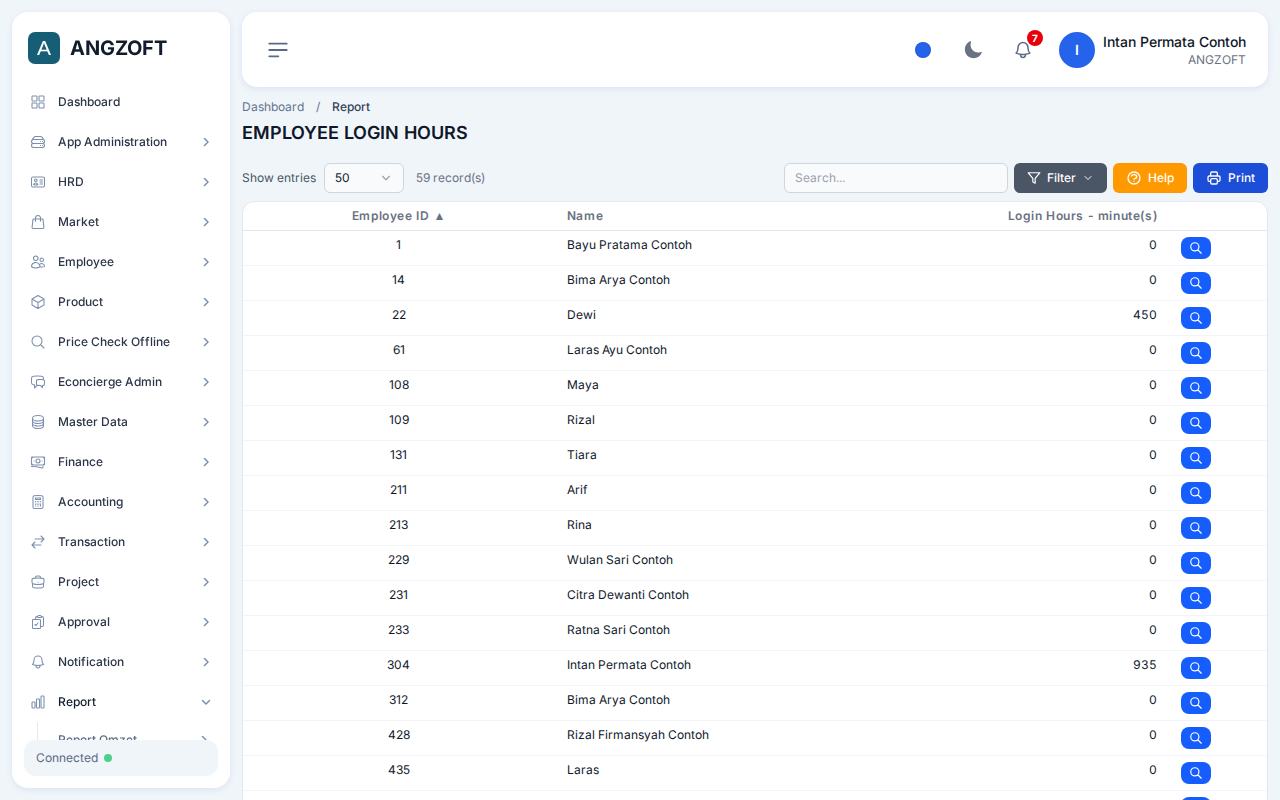Screen dimensions: 1280x800
Task: Open Accounting menu item
Action: (121, 502)
